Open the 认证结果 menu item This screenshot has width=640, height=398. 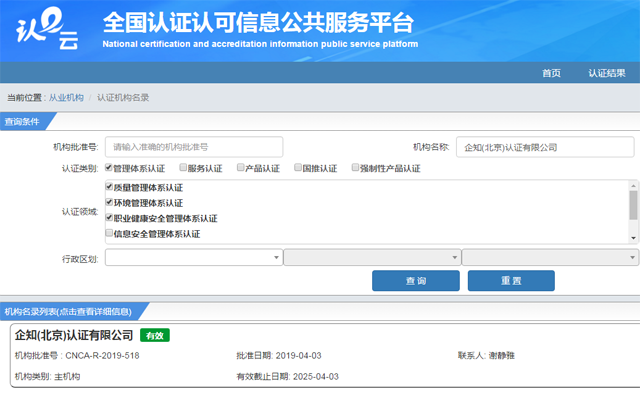[x=607, y=73]
